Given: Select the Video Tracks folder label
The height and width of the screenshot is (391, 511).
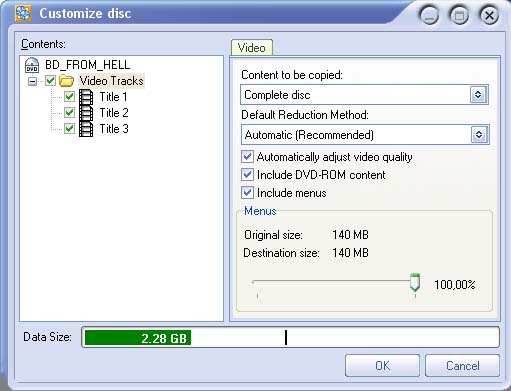Looking at the screenshot, I should [x=111, y=81].
